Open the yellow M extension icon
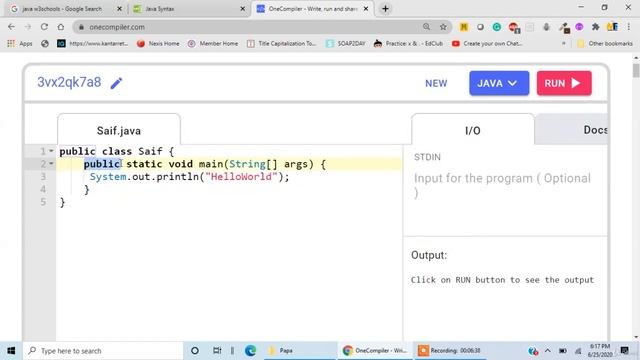640x360 pixels. (x=464, y=27)
